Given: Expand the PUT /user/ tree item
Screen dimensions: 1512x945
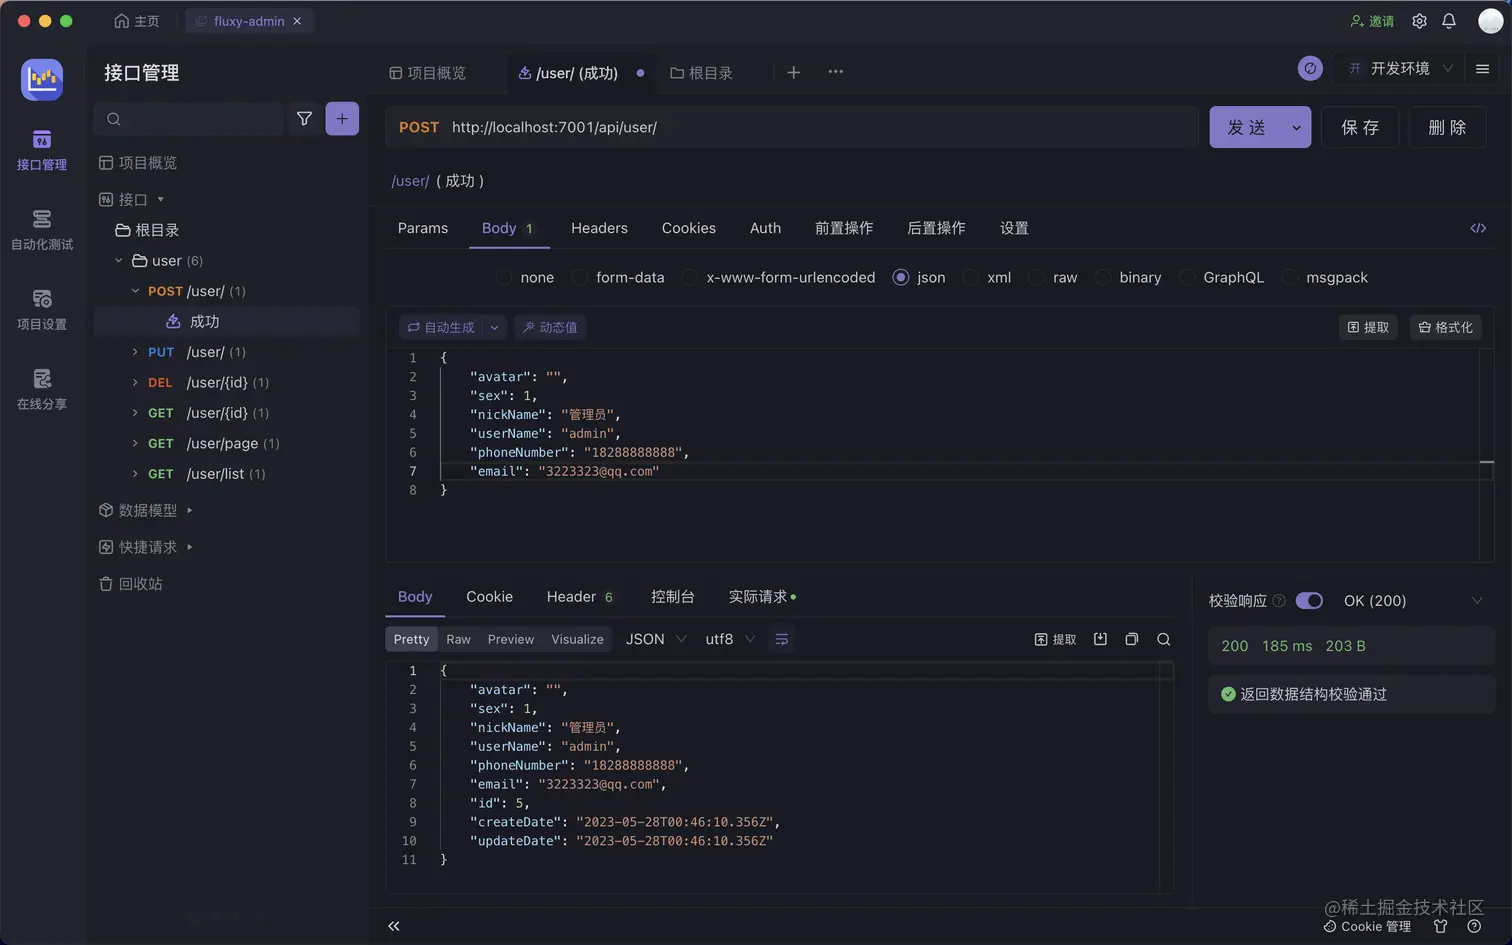Looking at the screenshot, I should click(135, 352).
